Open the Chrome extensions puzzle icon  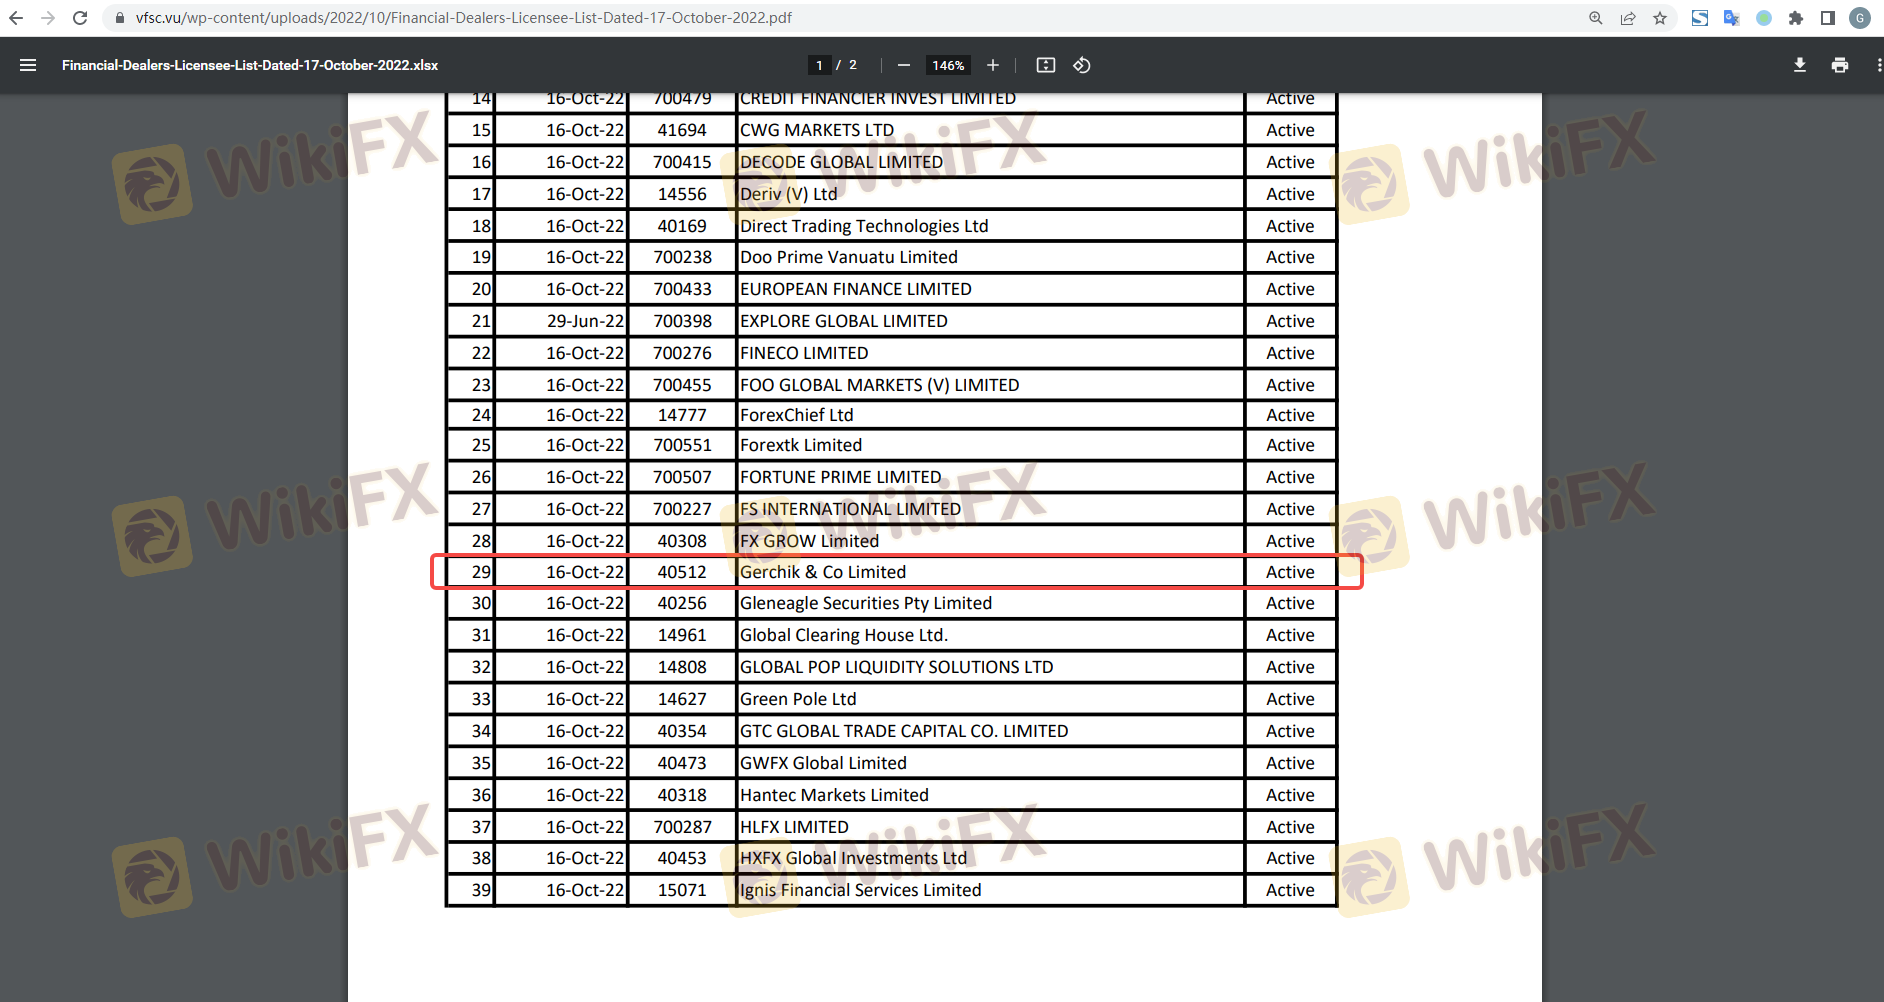1796,18
